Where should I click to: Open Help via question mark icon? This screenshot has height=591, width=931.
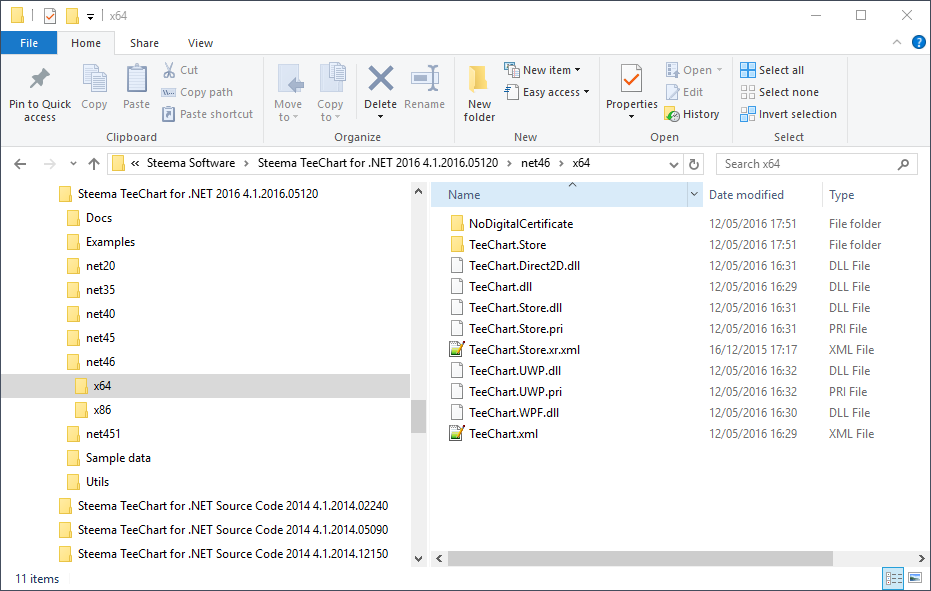coord(918,42)
